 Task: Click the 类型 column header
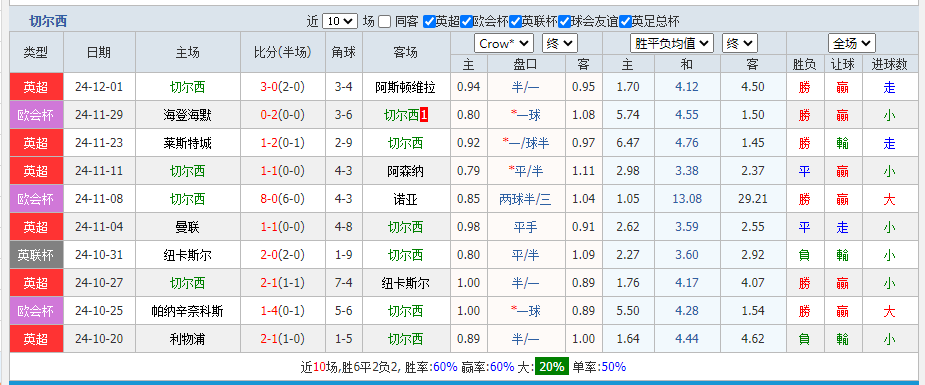coord(36,52)
